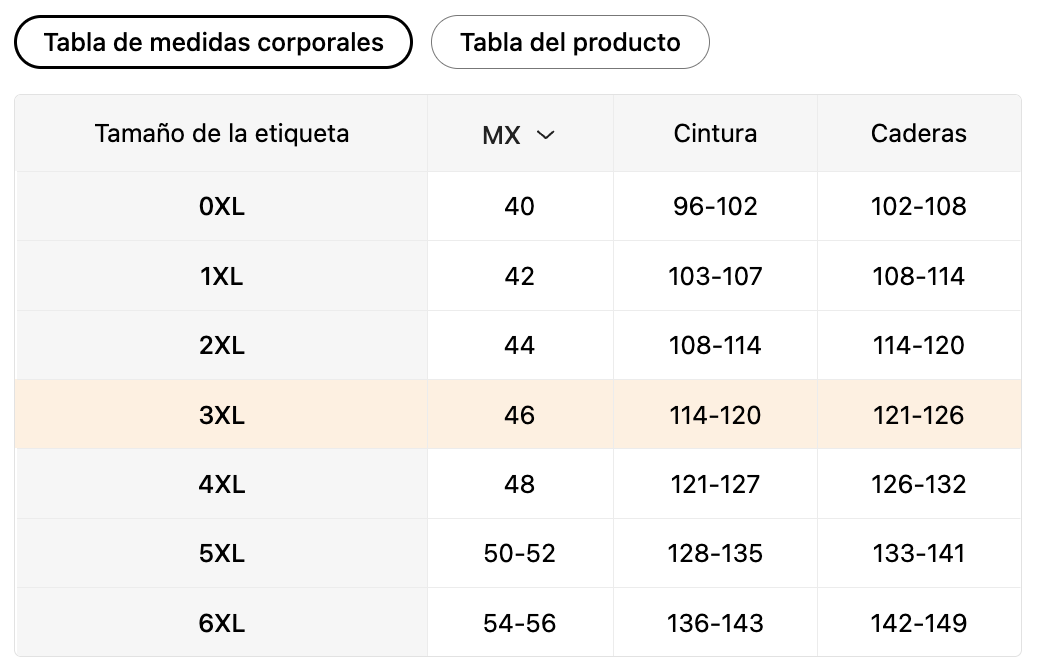Viewport: 1048px width, 670px height.
Task: Click the MX column header label
Action: [x=502, y=135]
